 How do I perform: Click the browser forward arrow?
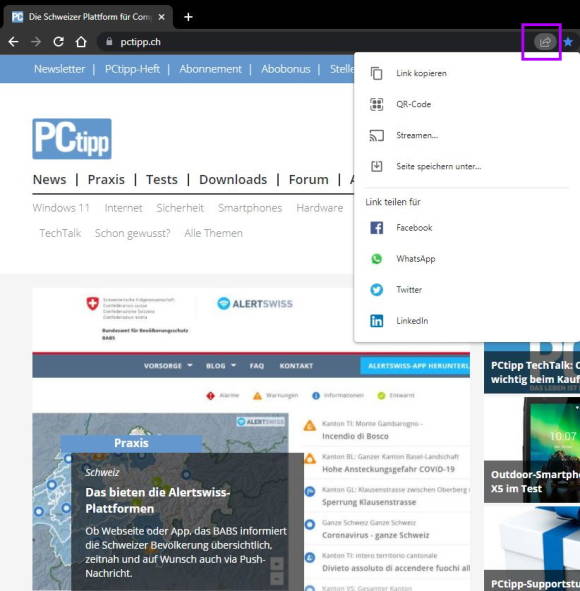36,42
